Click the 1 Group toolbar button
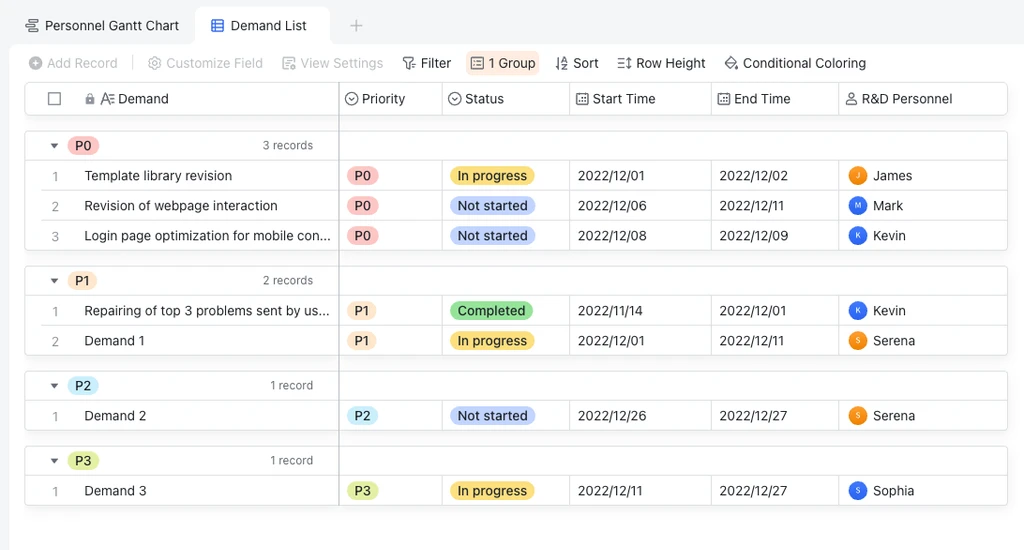The image size is (1024, 550). click(503, 63)
